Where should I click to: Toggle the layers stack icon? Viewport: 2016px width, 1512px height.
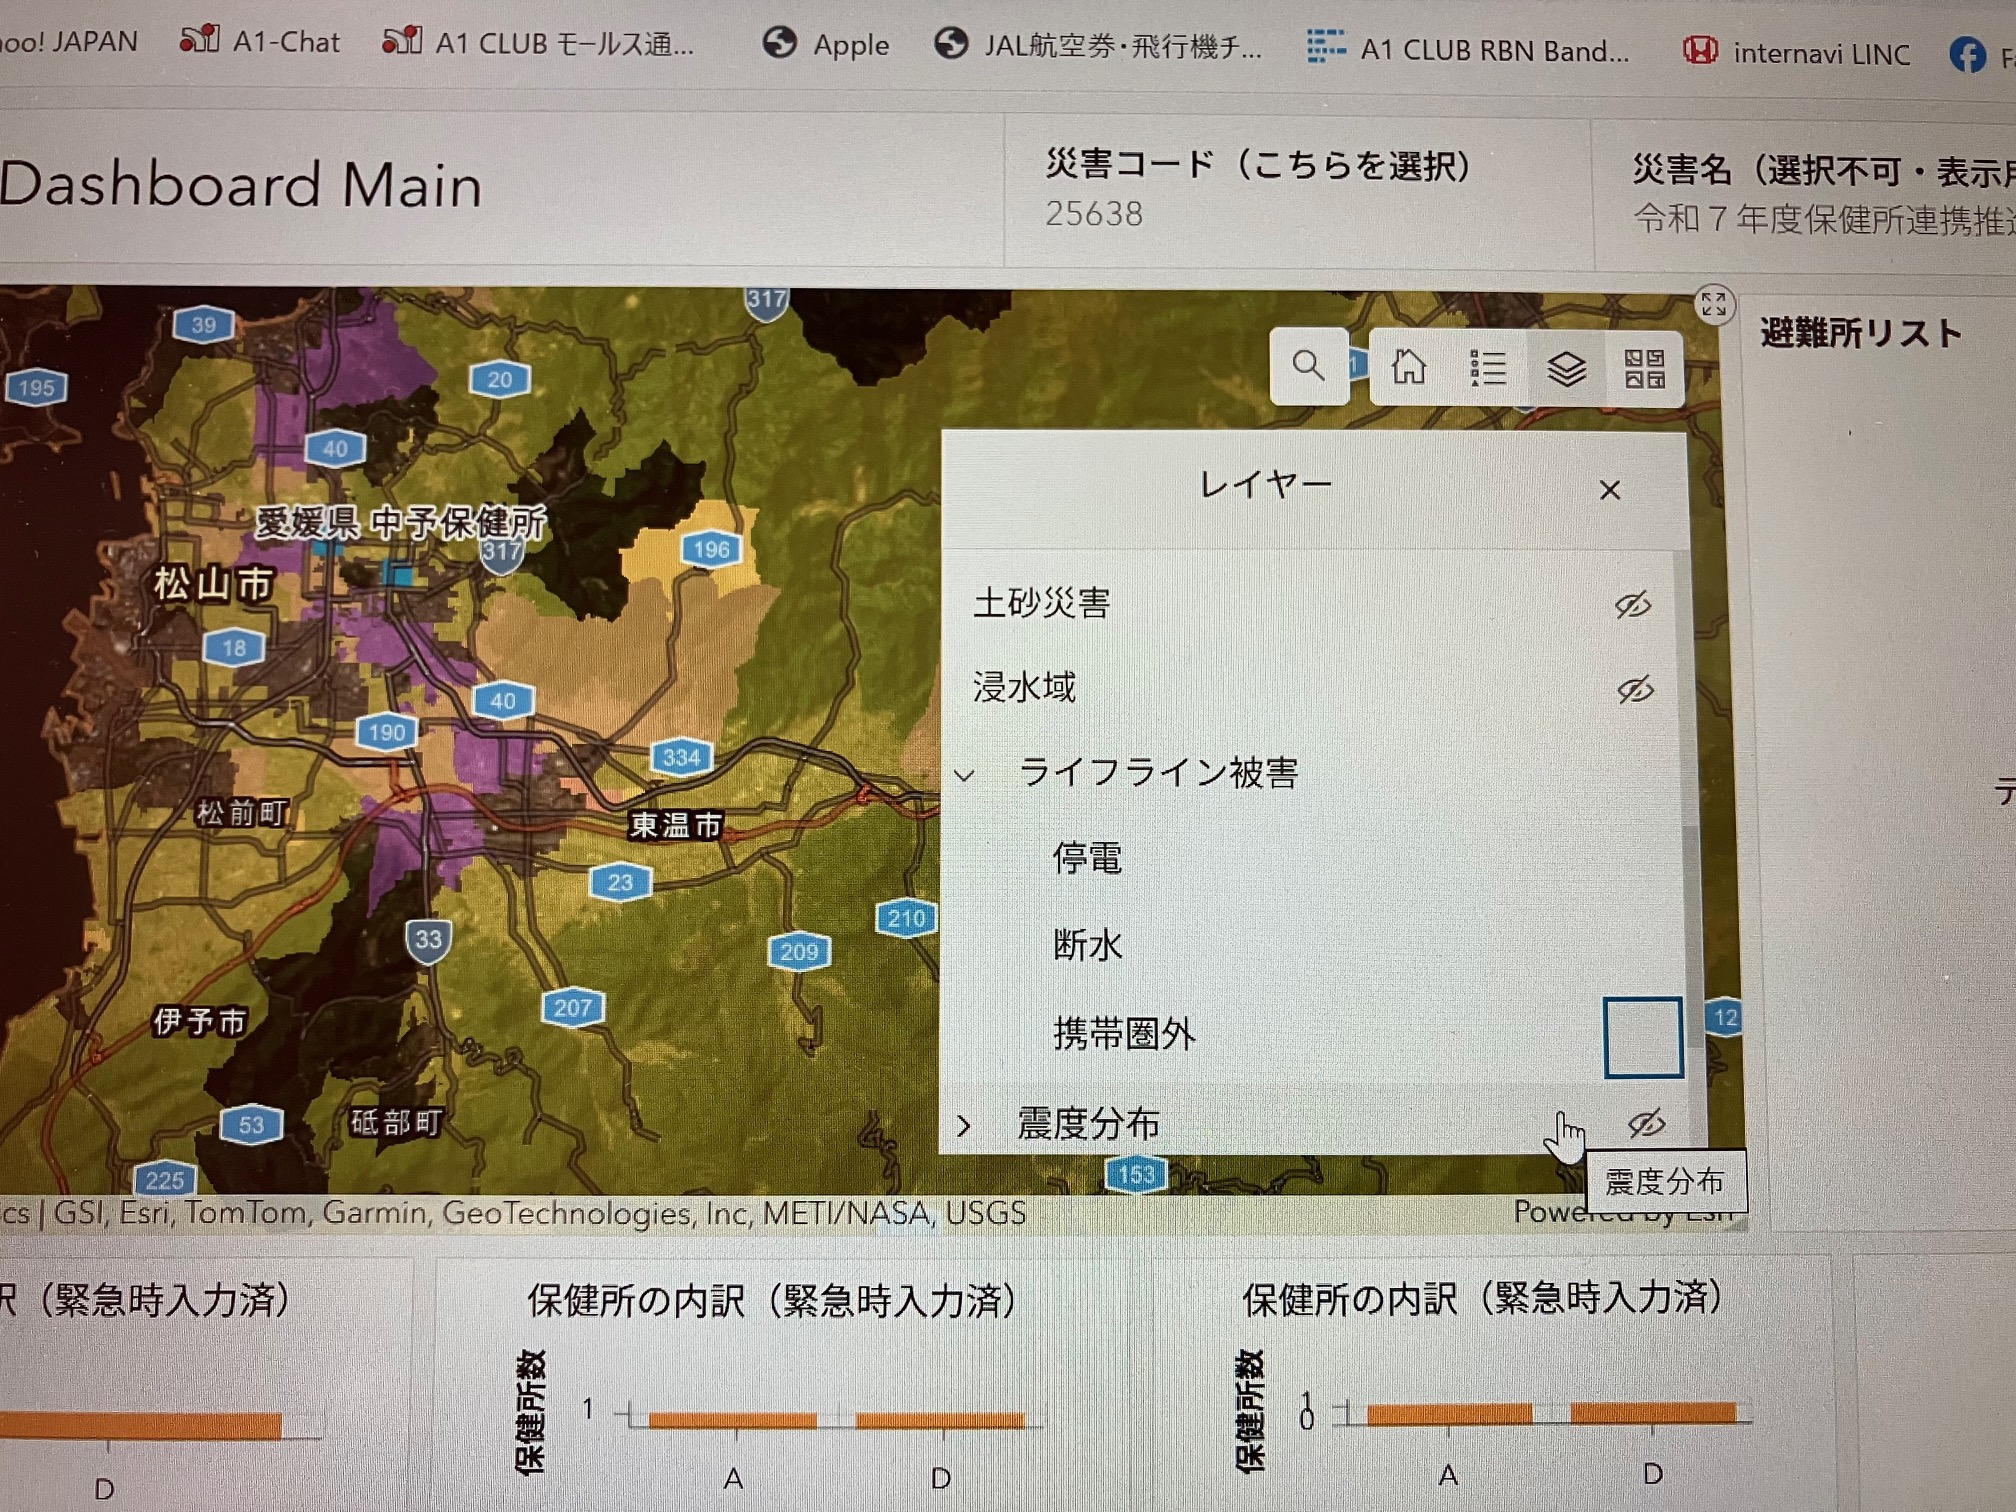(x=1566, y=369)
